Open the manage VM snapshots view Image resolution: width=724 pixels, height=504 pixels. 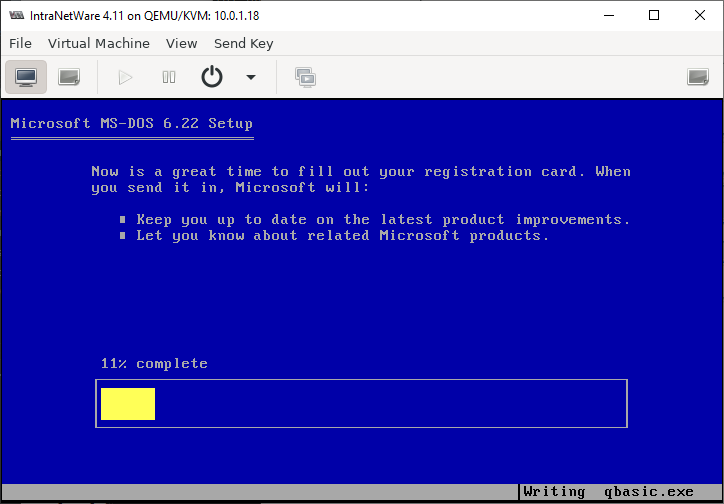click(305, 77)
